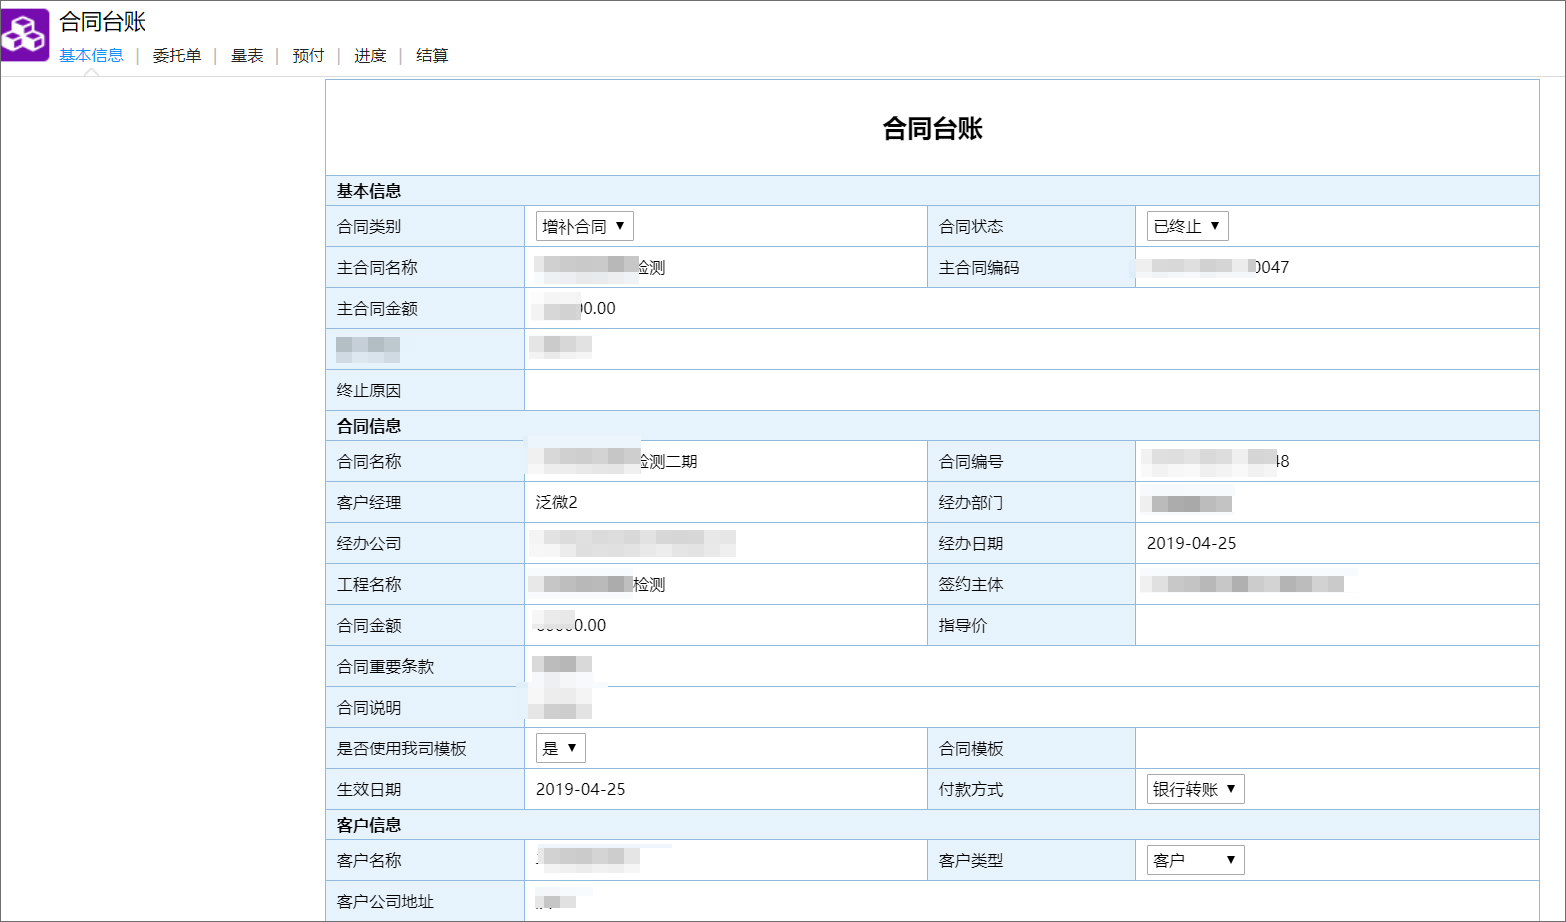Screen dimensions: 1566x922
Task: Click the empty 终止原因 field
Action: point(1031,390)
